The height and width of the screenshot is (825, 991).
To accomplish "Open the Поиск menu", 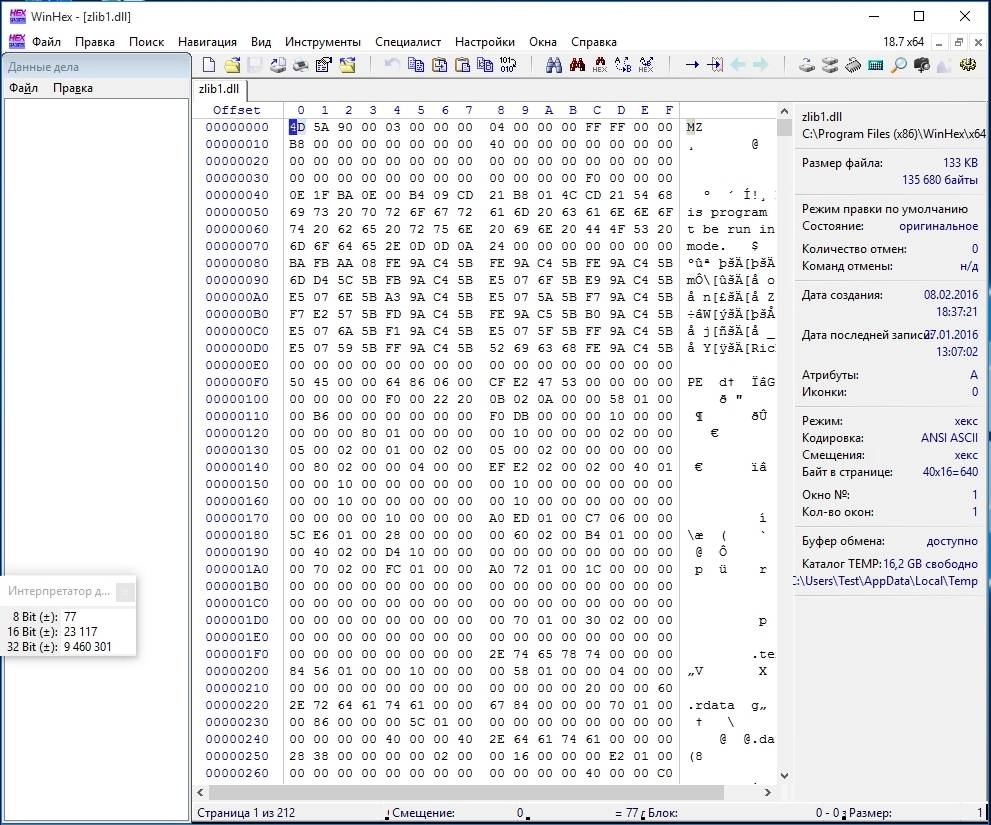I will click(146, 42).
